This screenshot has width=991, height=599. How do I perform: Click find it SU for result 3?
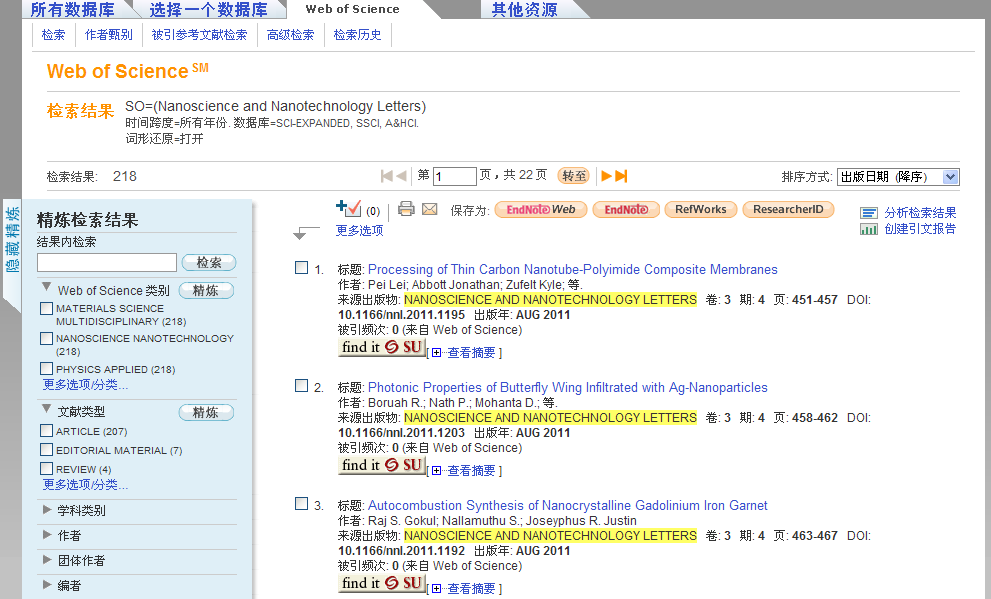click(x=382, y=584)
